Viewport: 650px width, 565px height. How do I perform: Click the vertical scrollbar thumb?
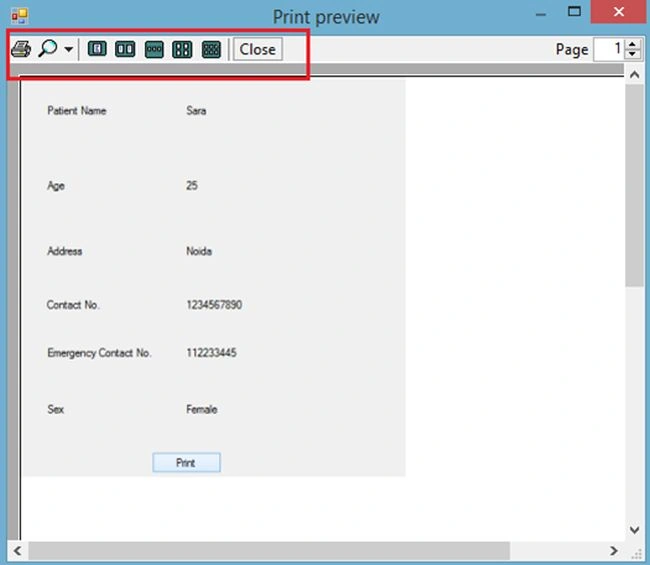tap(634, 185)
